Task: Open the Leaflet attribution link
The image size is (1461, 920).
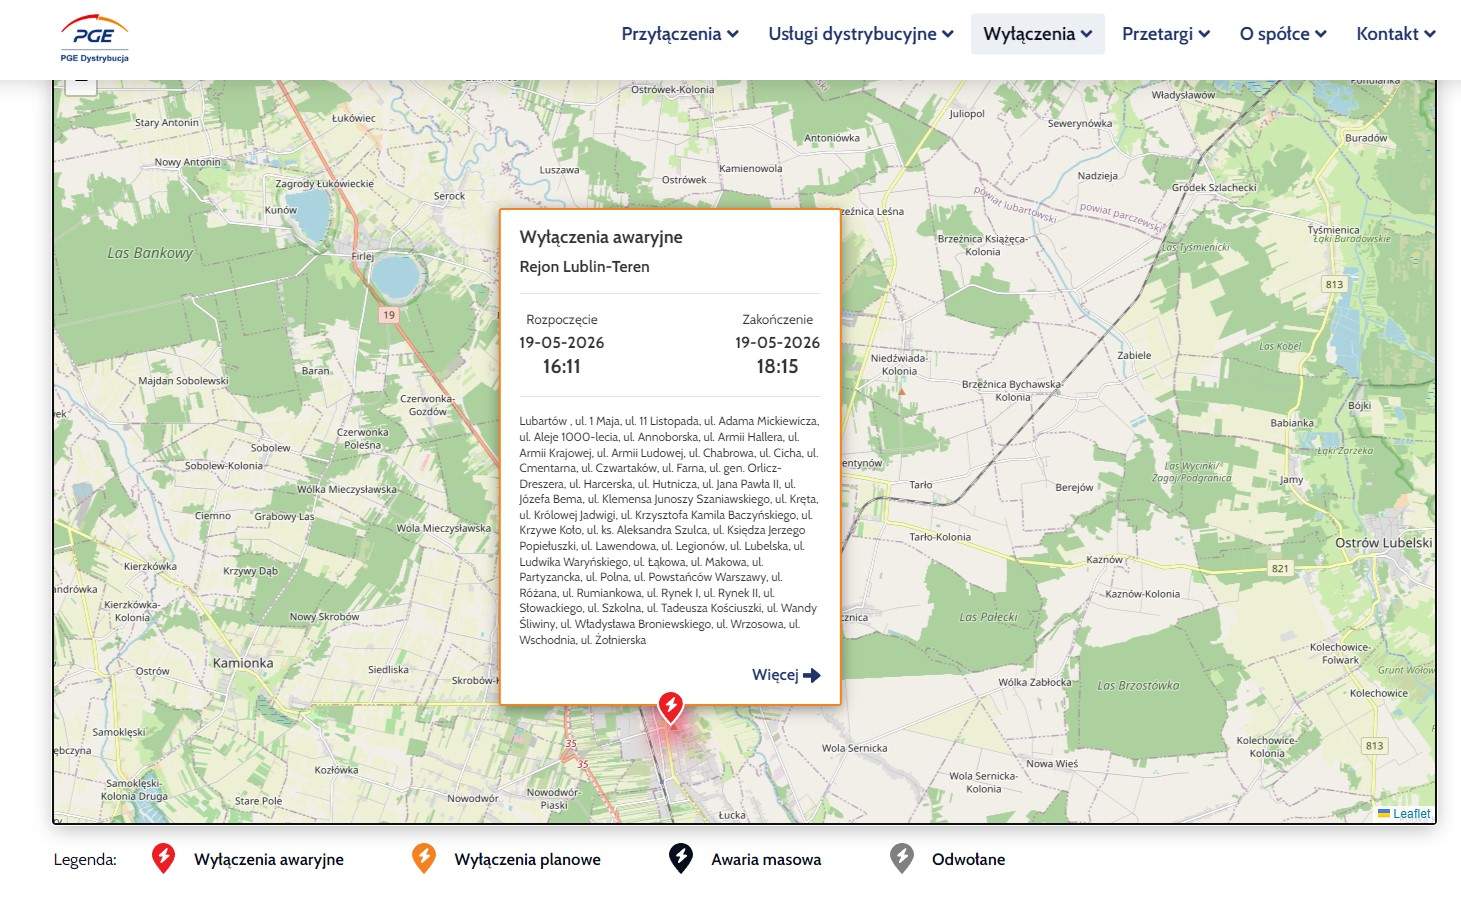Action: point(1404,814)
